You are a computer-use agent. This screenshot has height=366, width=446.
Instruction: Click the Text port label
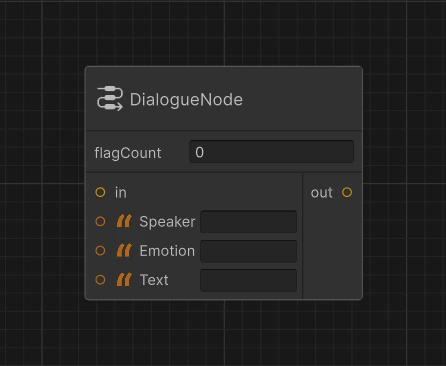click(x=154, y=280)
